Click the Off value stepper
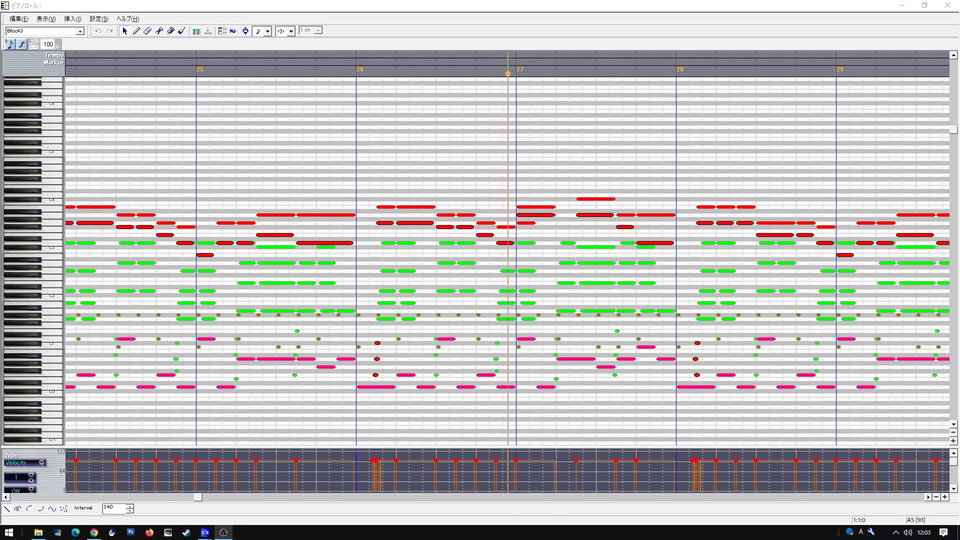The width and height of the screenshot is (960, 540). coord(32,490)
